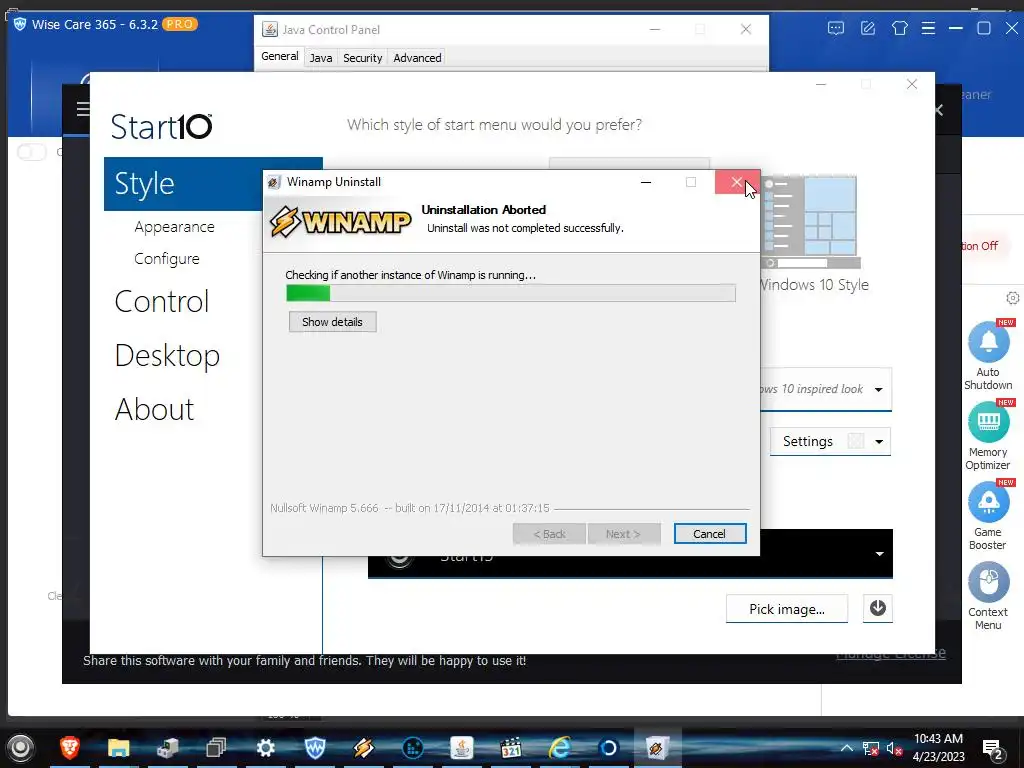Image resolution: width=1024 pixels, height=768 pixels.
Task: Click the Winamp logo in uninstall dialog
Action: click(x=340, y=222)
